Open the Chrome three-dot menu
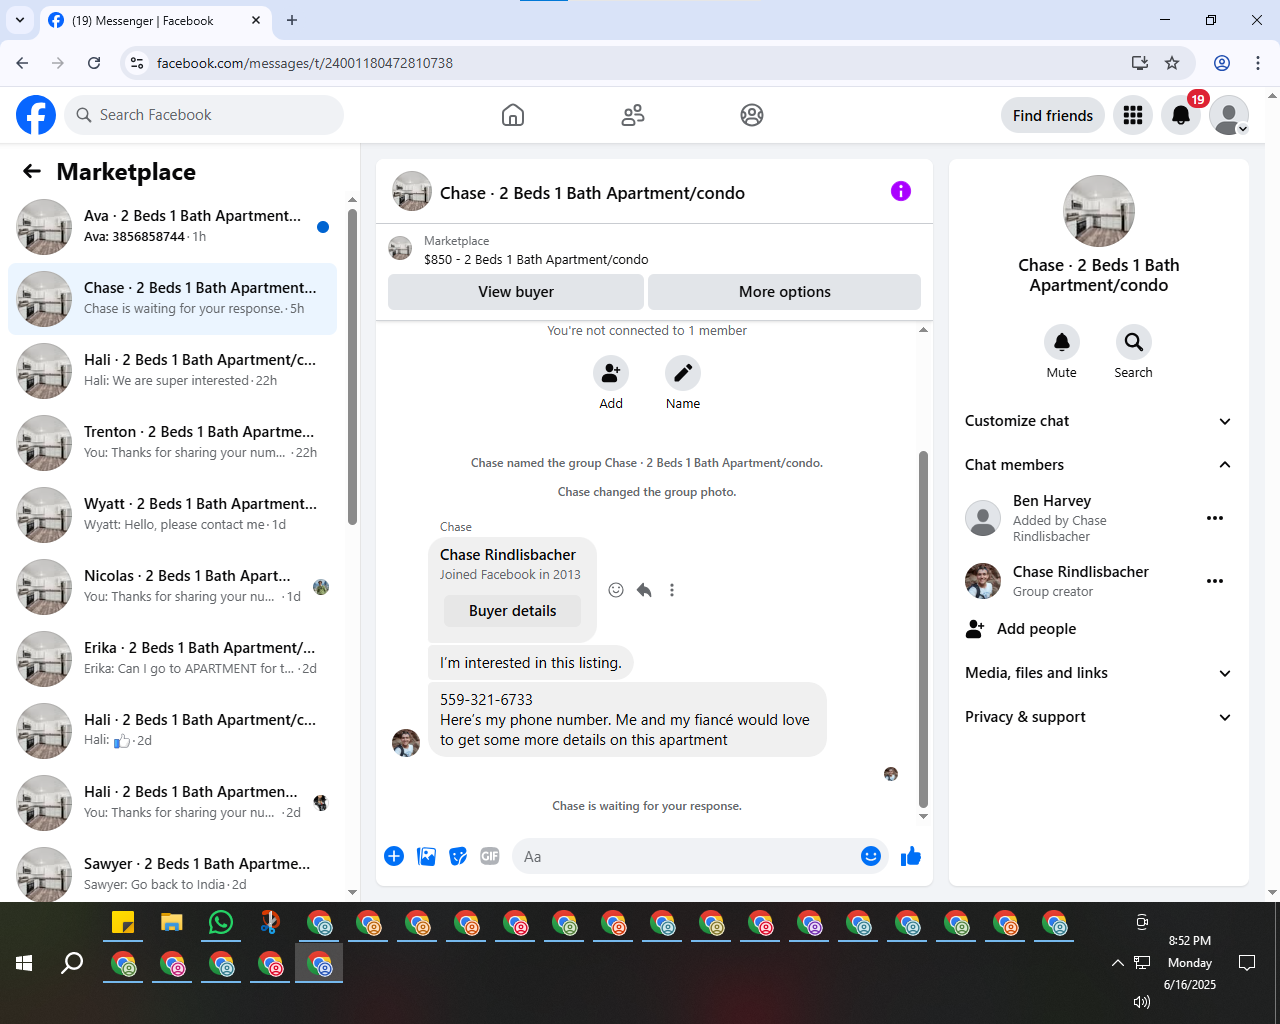The width and height of the screenshot is (1280, 1024). (1258, 63)
